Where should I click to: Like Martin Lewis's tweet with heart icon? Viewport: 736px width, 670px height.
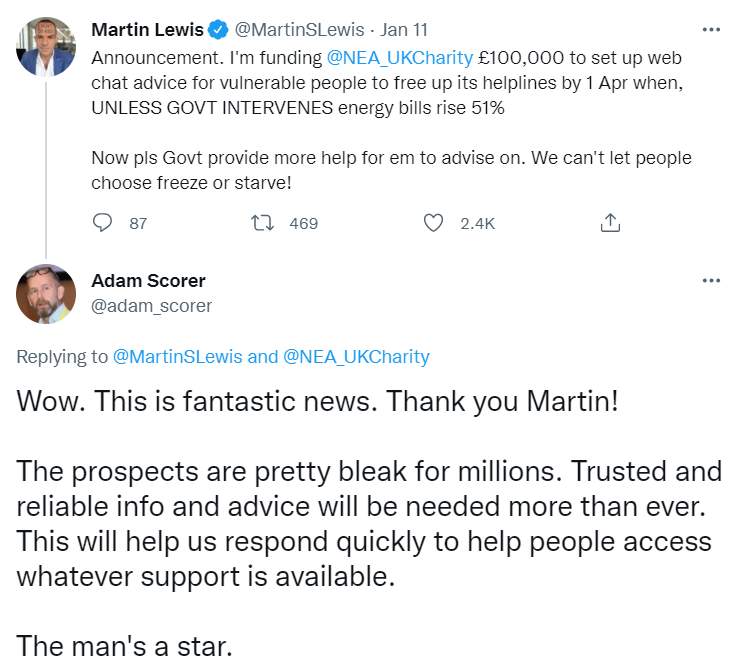(433, 223)
